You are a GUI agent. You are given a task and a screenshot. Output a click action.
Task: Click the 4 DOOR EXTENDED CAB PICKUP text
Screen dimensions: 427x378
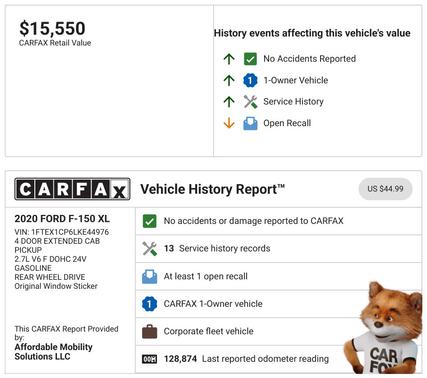(x=57, y=245)
